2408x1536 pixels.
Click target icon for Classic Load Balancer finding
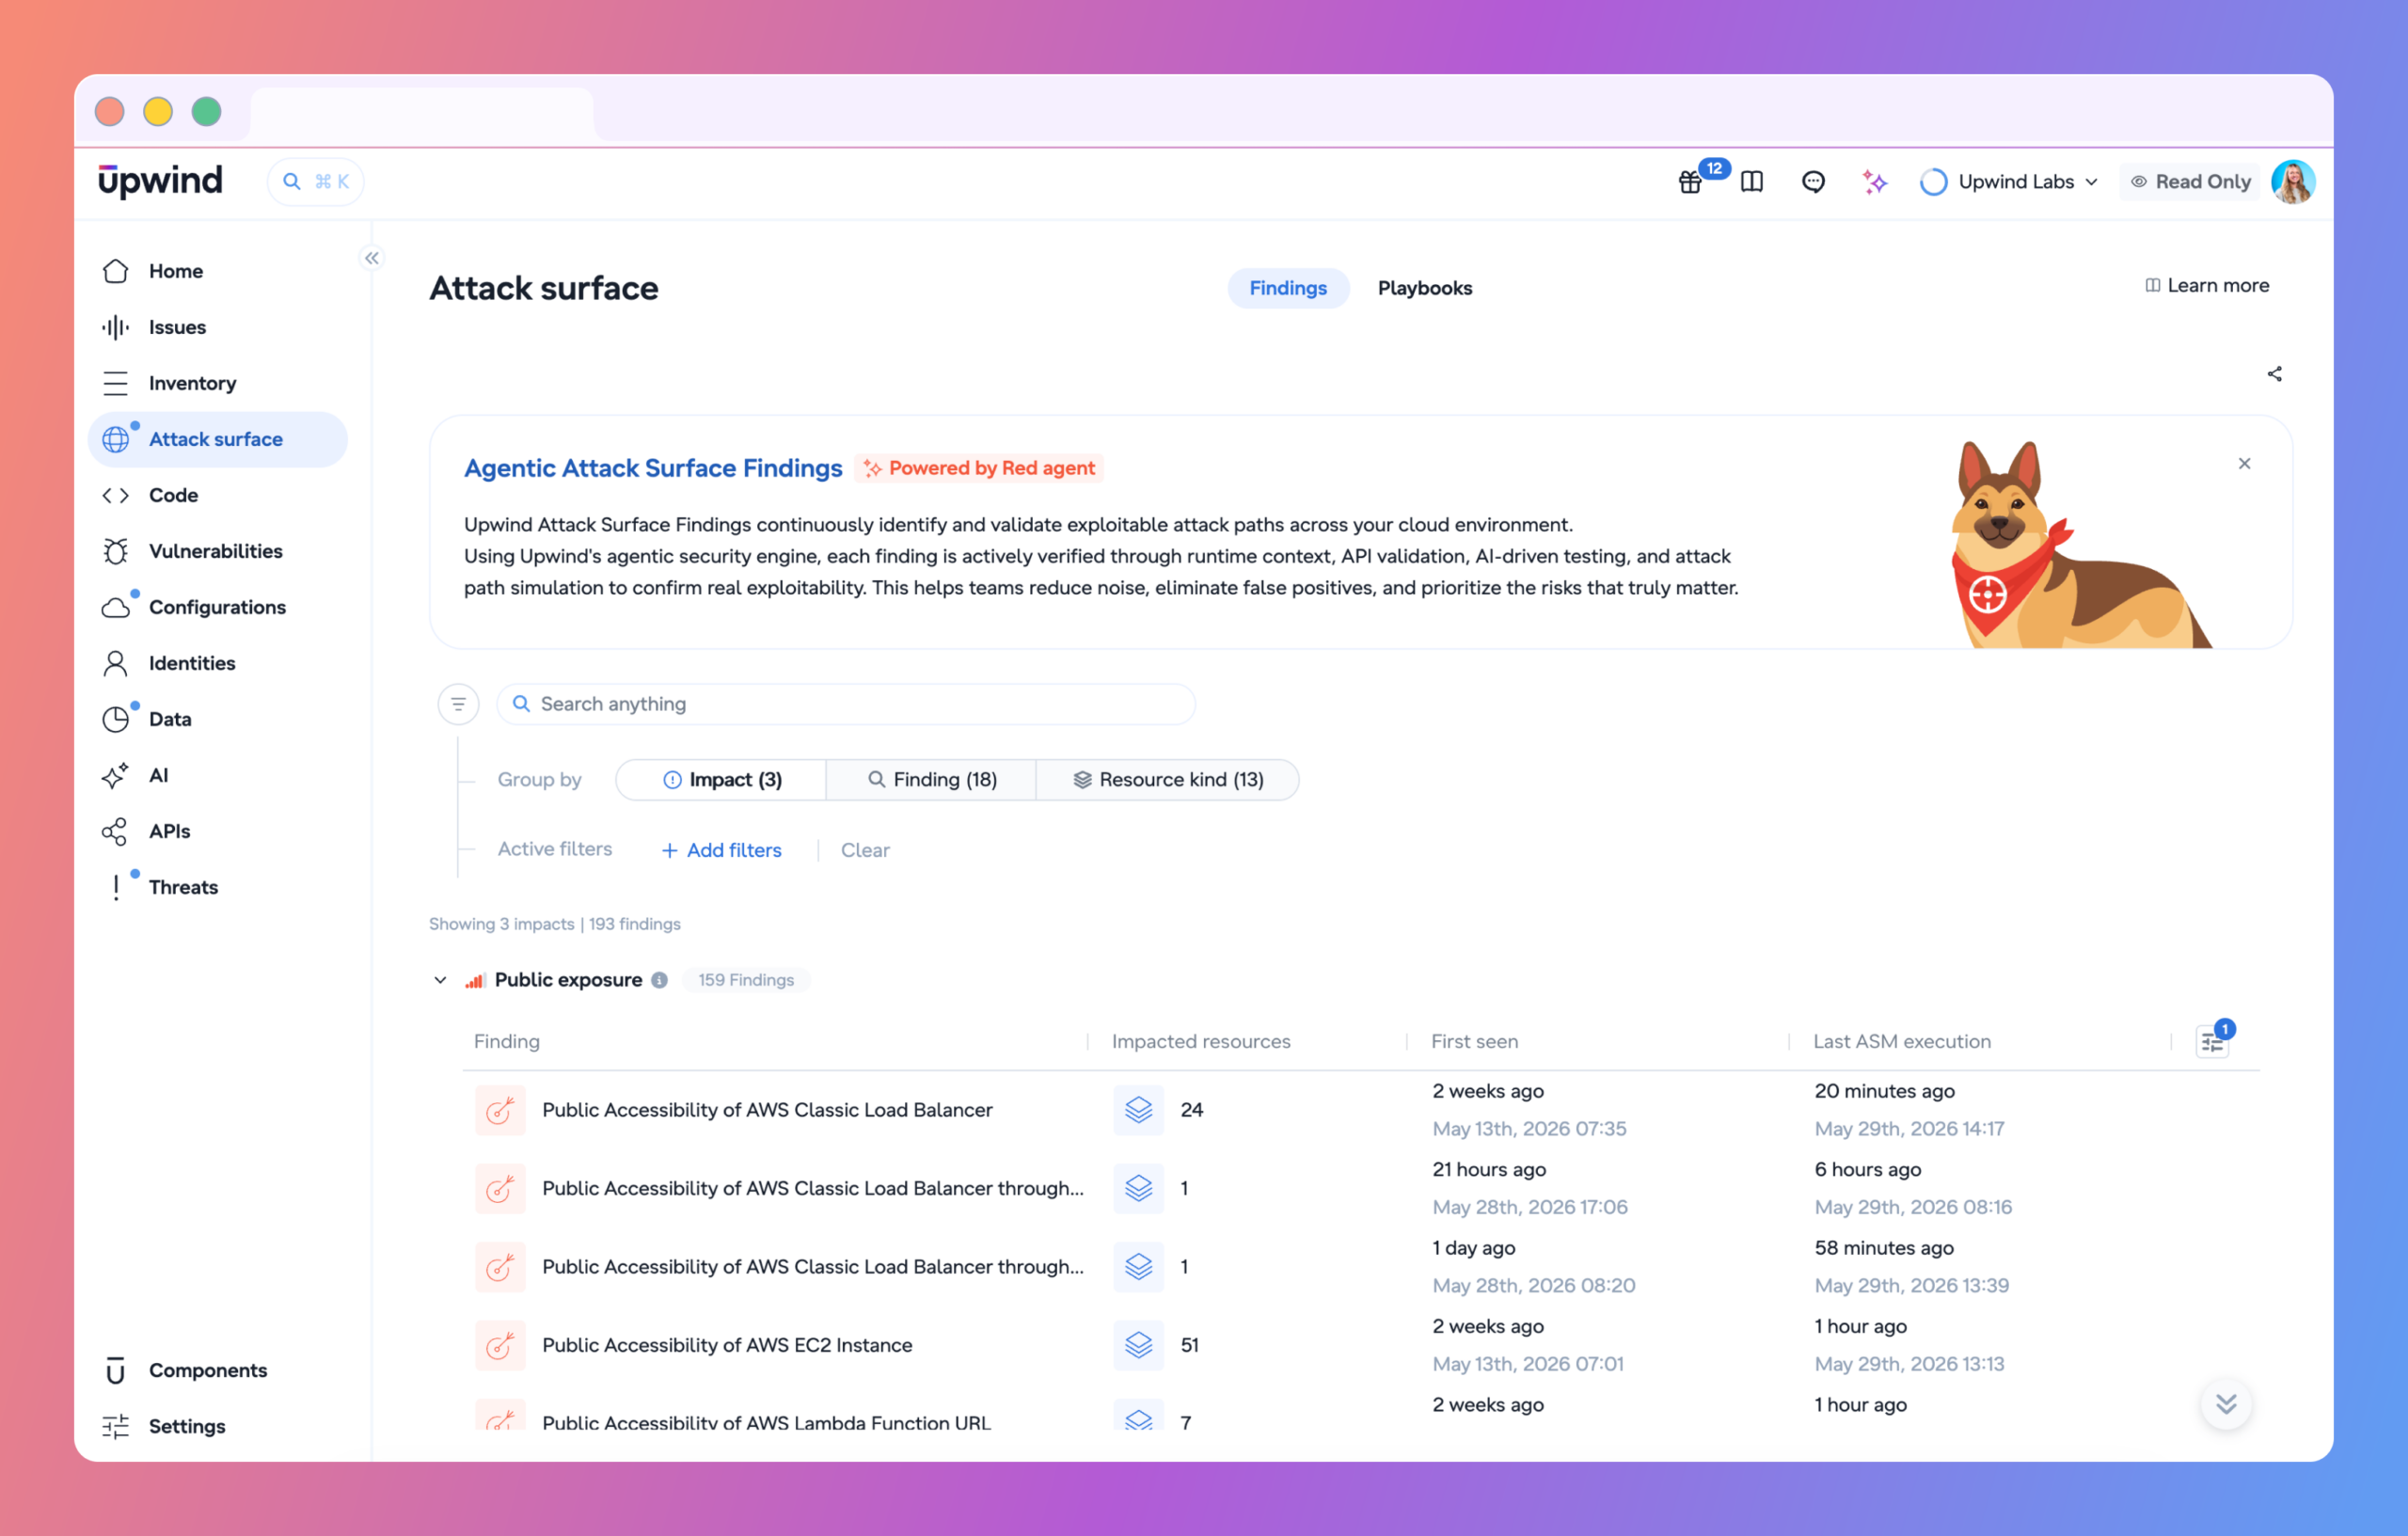coord(500,1110)
